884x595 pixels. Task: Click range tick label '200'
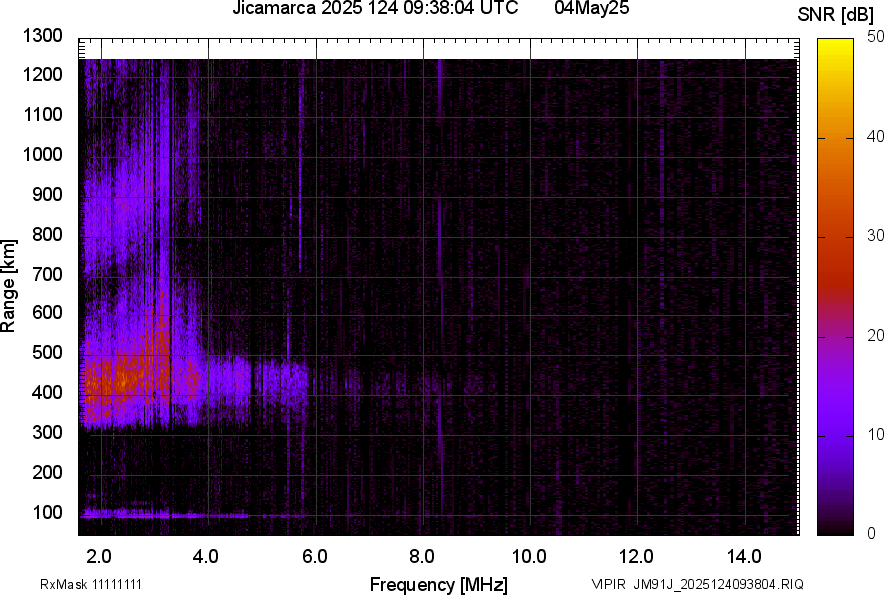coord(47,472)
